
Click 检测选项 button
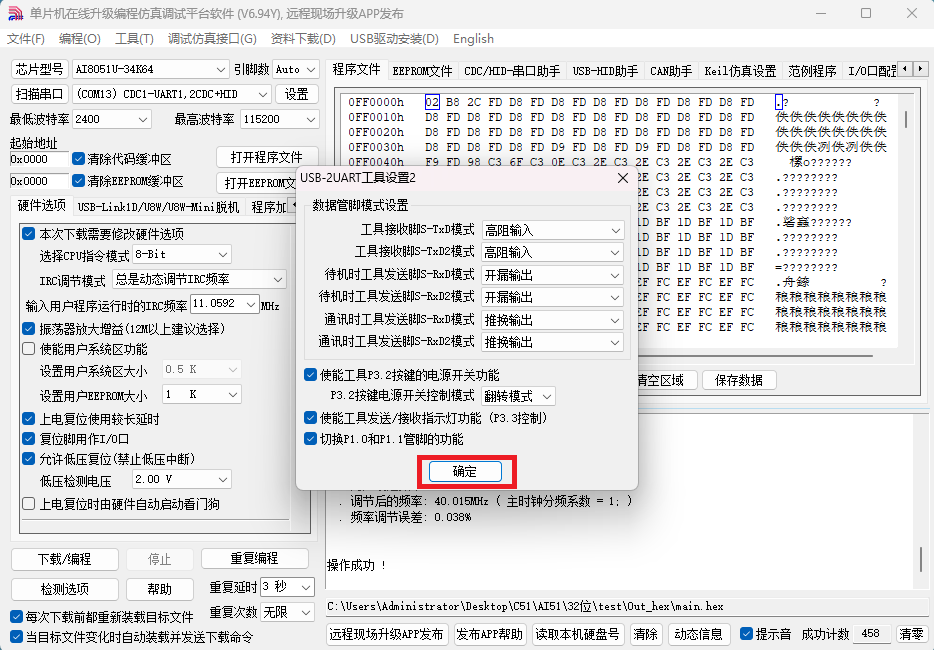pyautogui.click(x=64, y=589)
